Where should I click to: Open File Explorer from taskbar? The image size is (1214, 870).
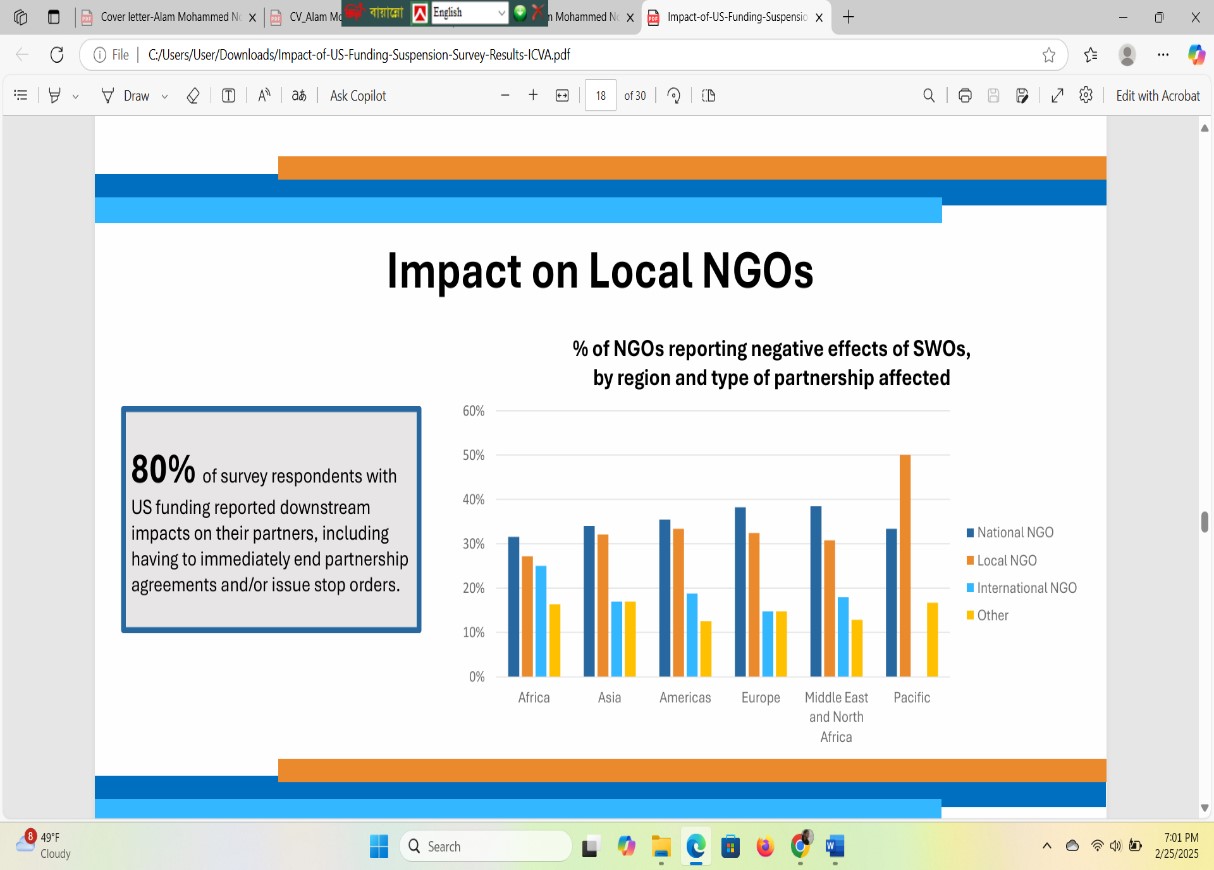pyautogui.click(x=661, y=847)
